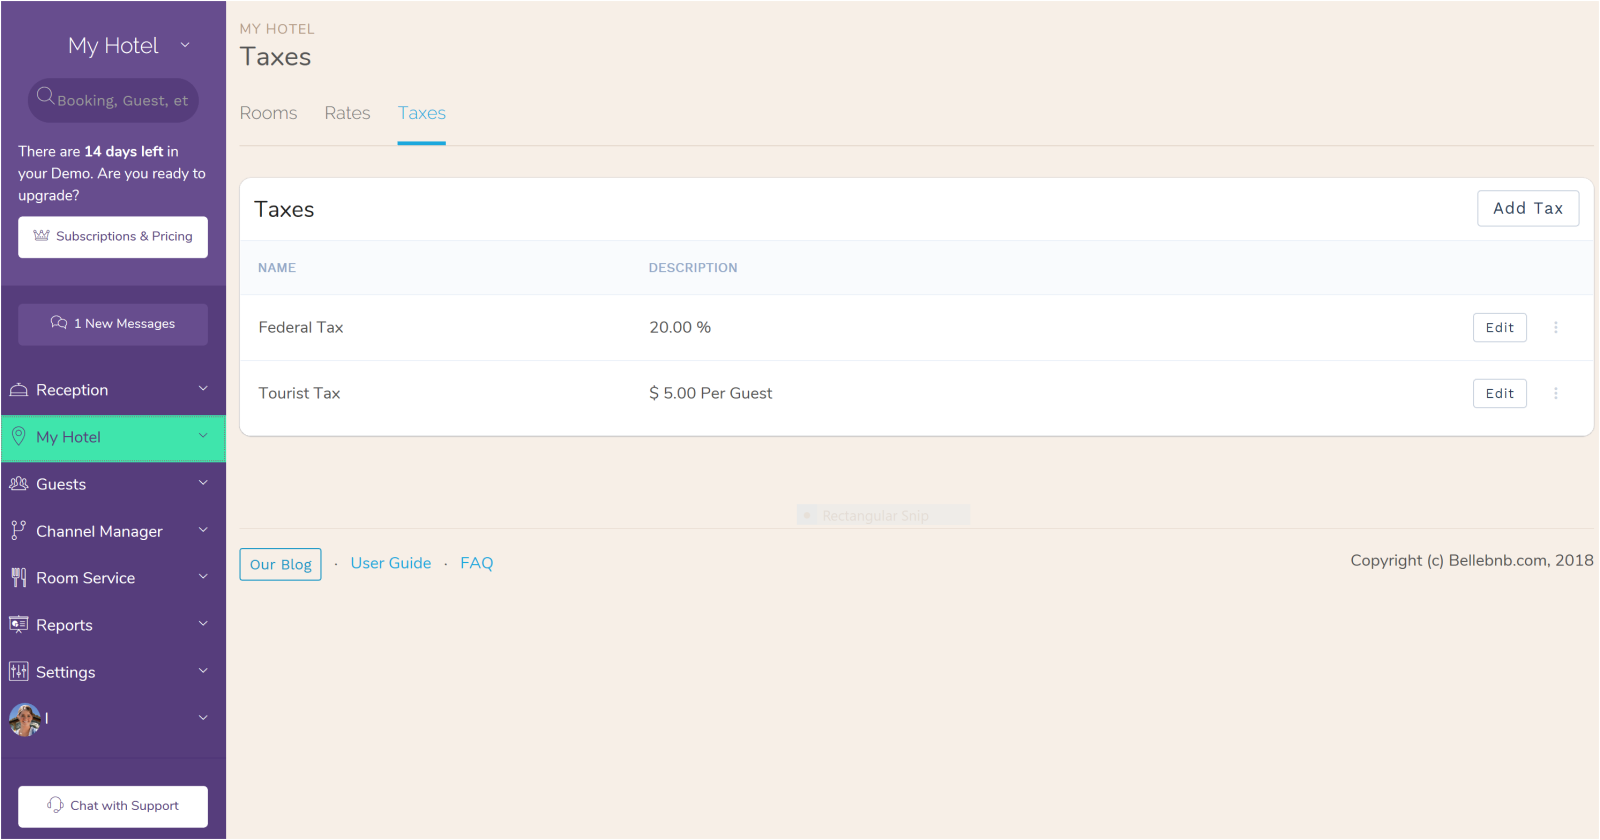The height and width of the screenshot is (840, 1600).
Task: Open the Reception menu item
Action: [113, 390]
